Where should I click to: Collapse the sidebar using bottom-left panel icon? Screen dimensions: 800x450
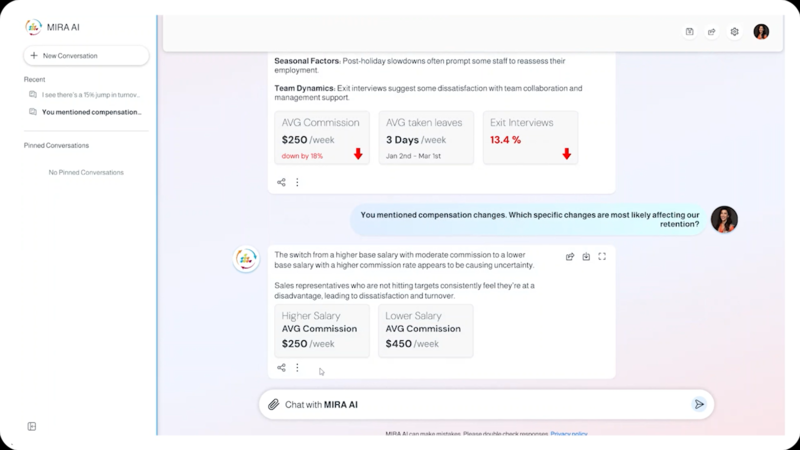(x=32, y=426)
